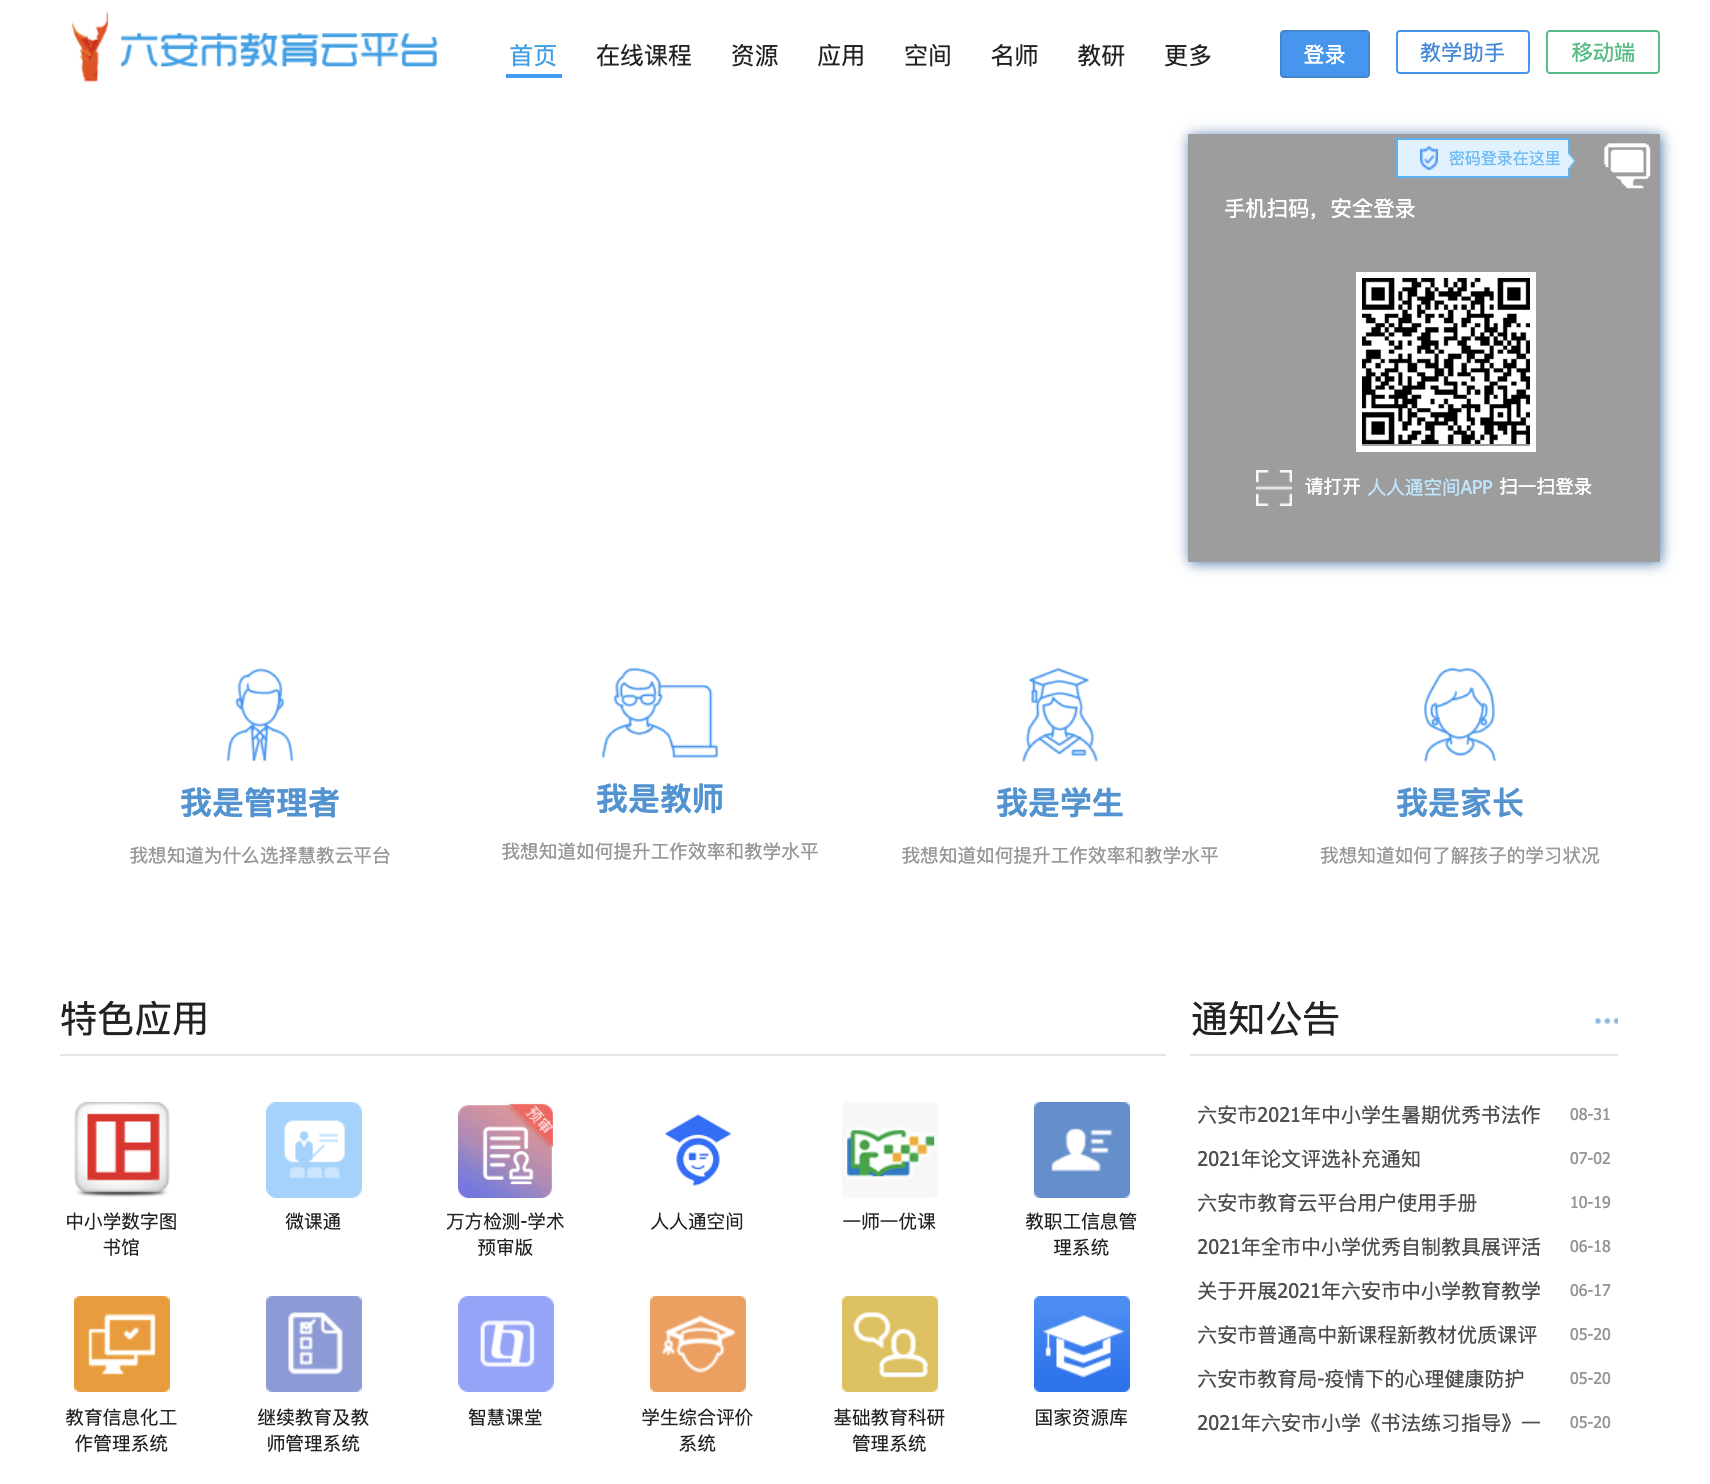Launch the 微课通 application icon
1710x1484 pixels.
[313, 1149]
